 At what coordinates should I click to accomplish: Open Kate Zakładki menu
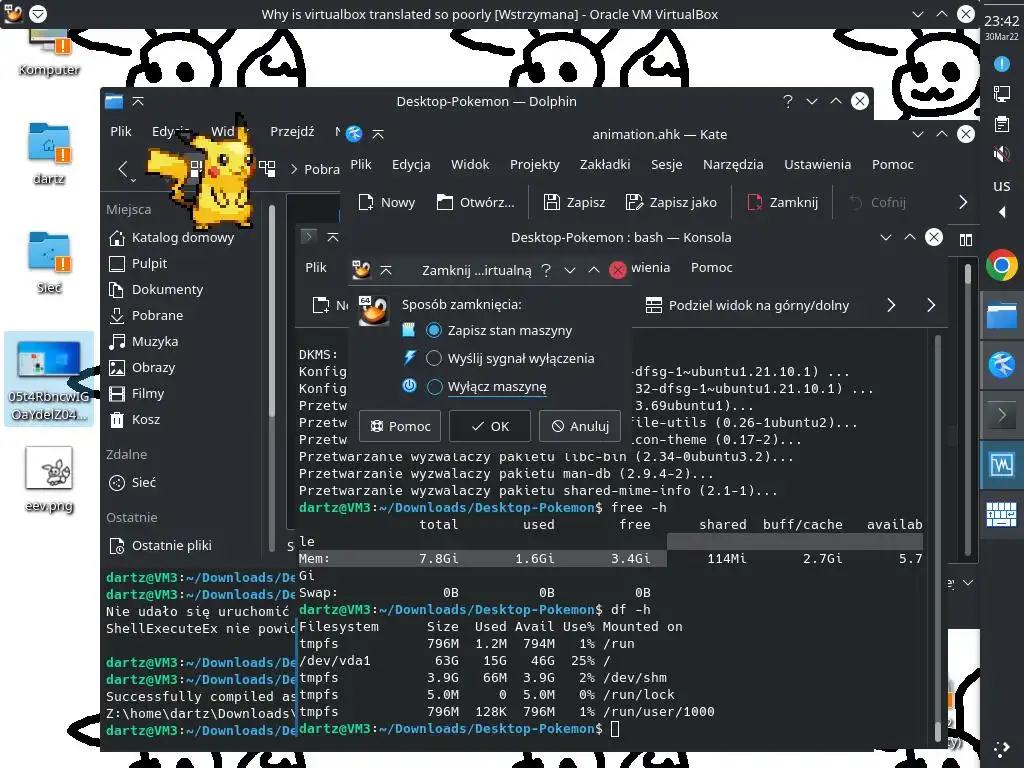click(605, 165)
